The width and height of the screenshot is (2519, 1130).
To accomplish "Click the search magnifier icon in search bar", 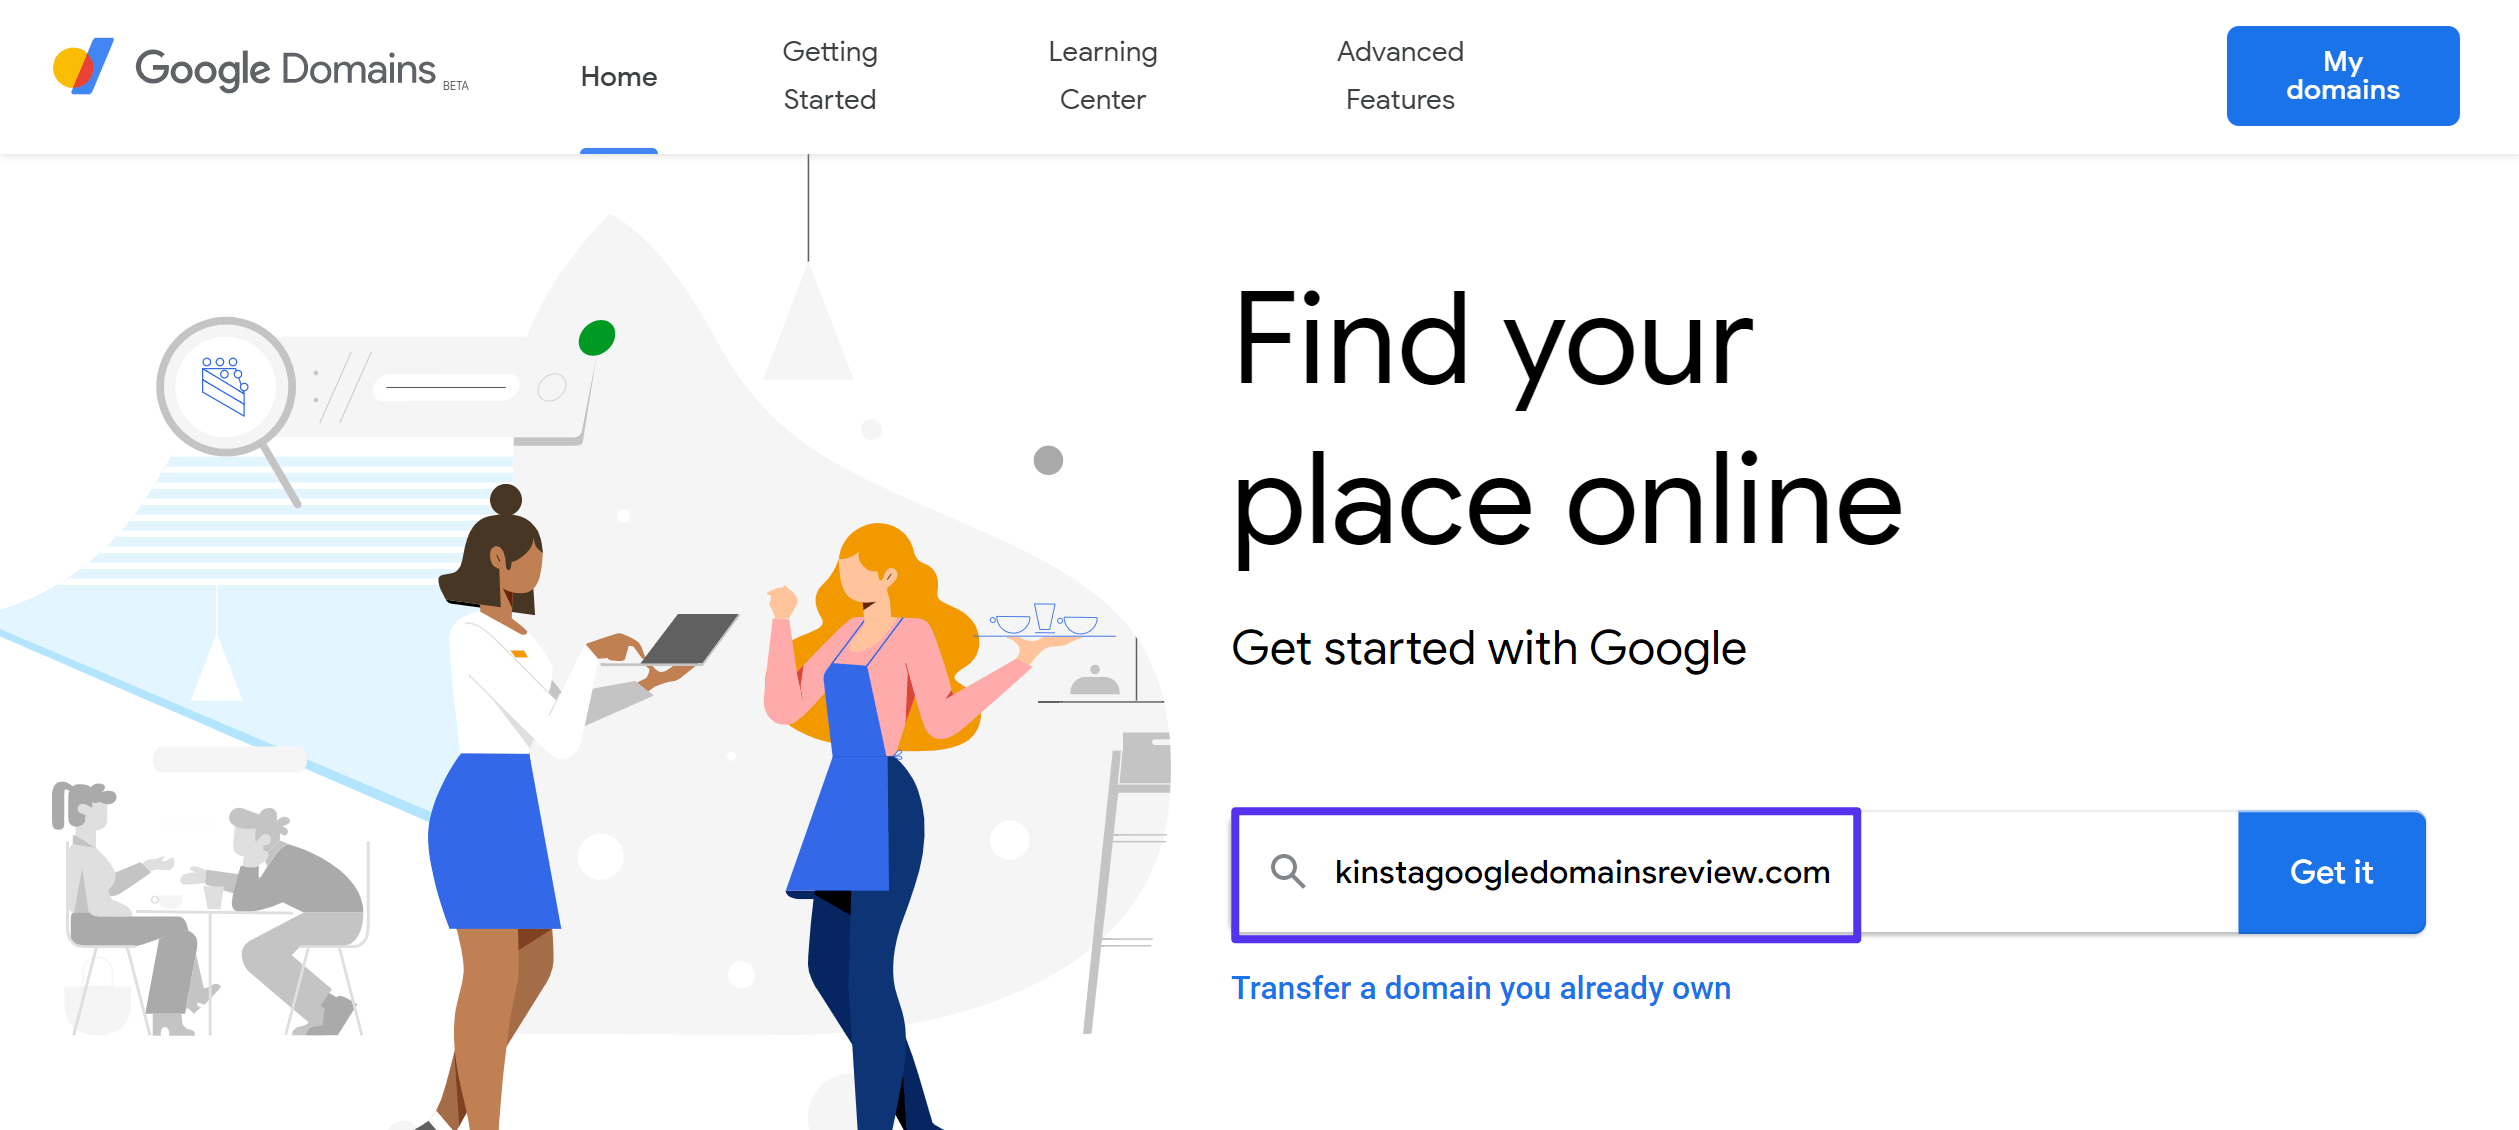I will click(1287, 871).
